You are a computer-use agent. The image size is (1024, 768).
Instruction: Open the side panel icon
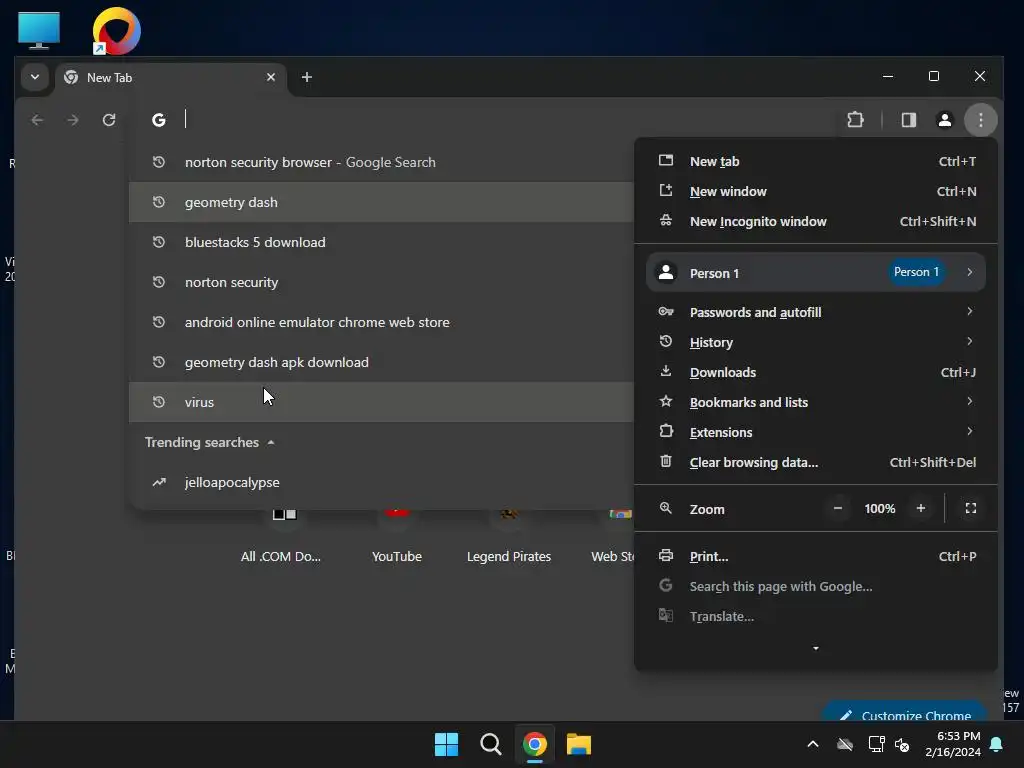[x=908, y=120]
